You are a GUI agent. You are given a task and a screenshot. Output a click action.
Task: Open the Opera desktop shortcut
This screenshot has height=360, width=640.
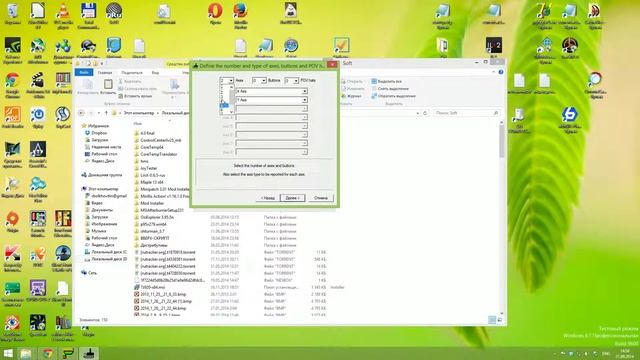pos(215,13)
